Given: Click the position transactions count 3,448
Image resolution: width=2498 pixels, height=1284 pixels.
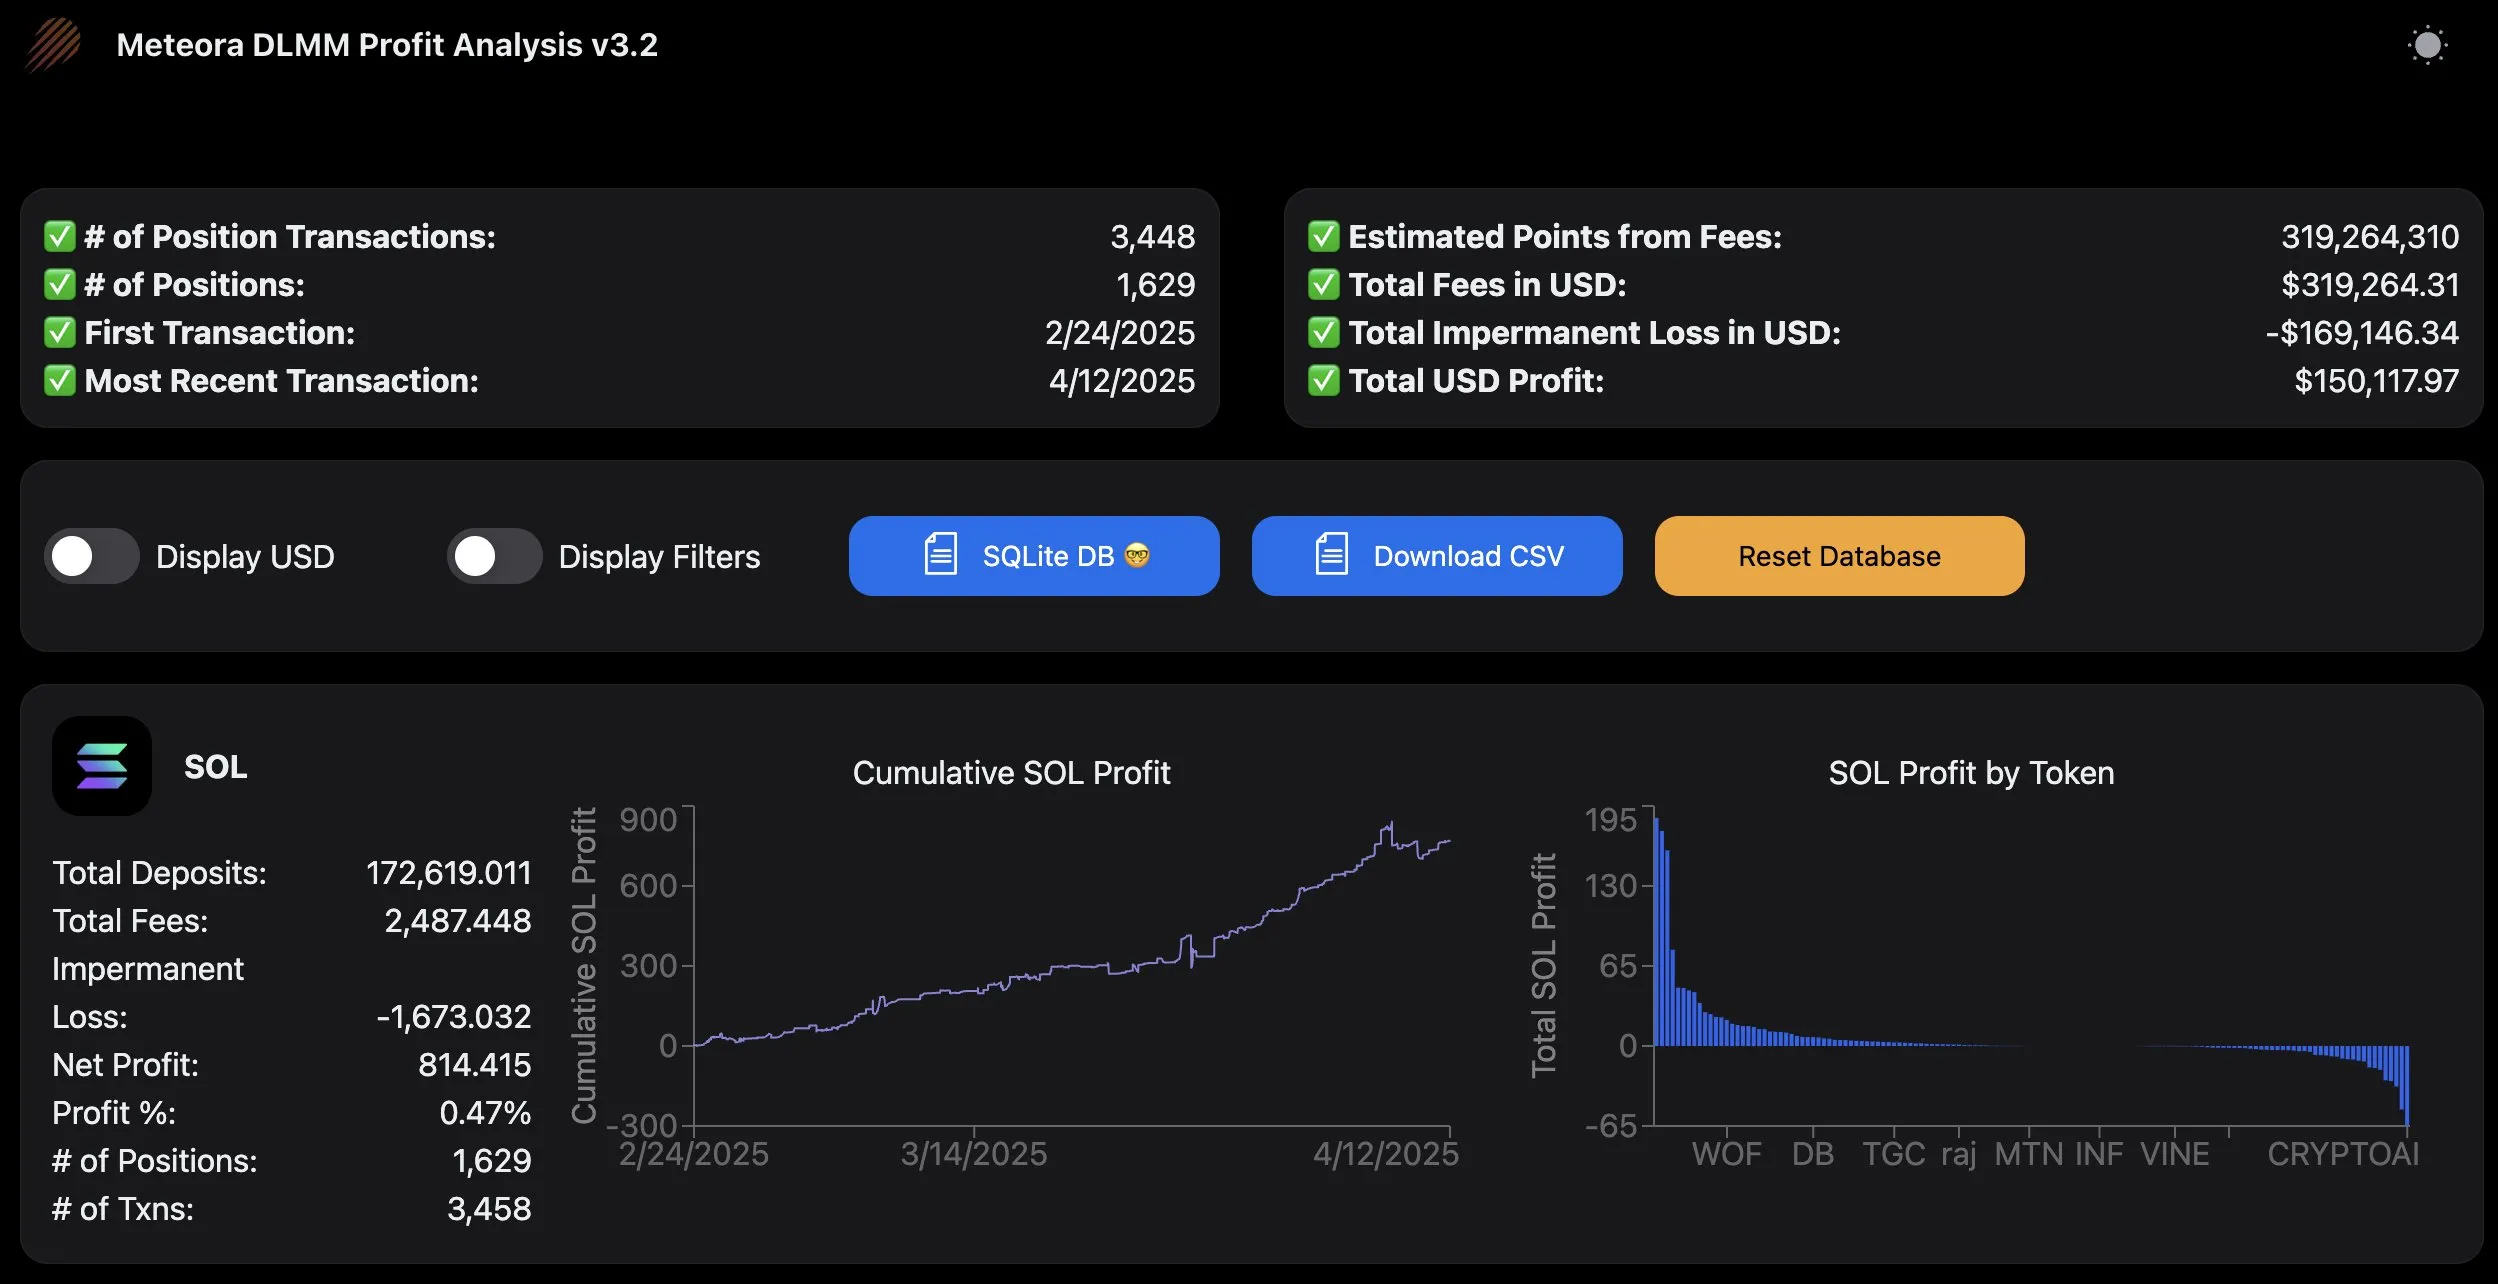Looking at the screenshot, I should click(1153, 236).
